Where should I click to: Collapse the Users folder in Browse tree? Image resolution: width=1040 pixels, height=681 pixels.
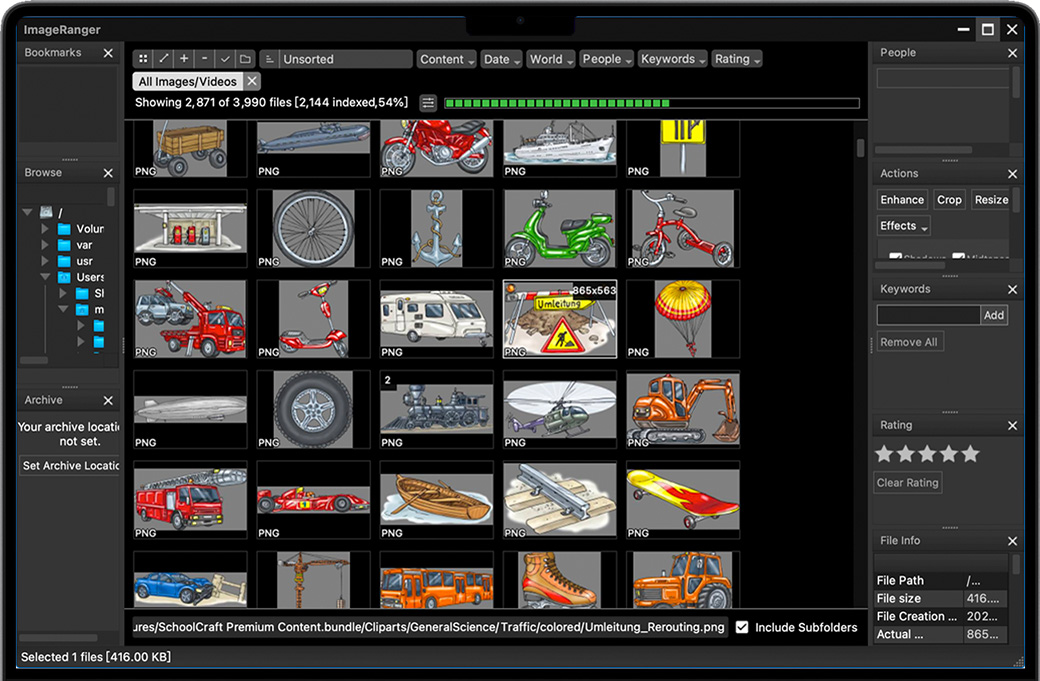(x=45, y=277)
